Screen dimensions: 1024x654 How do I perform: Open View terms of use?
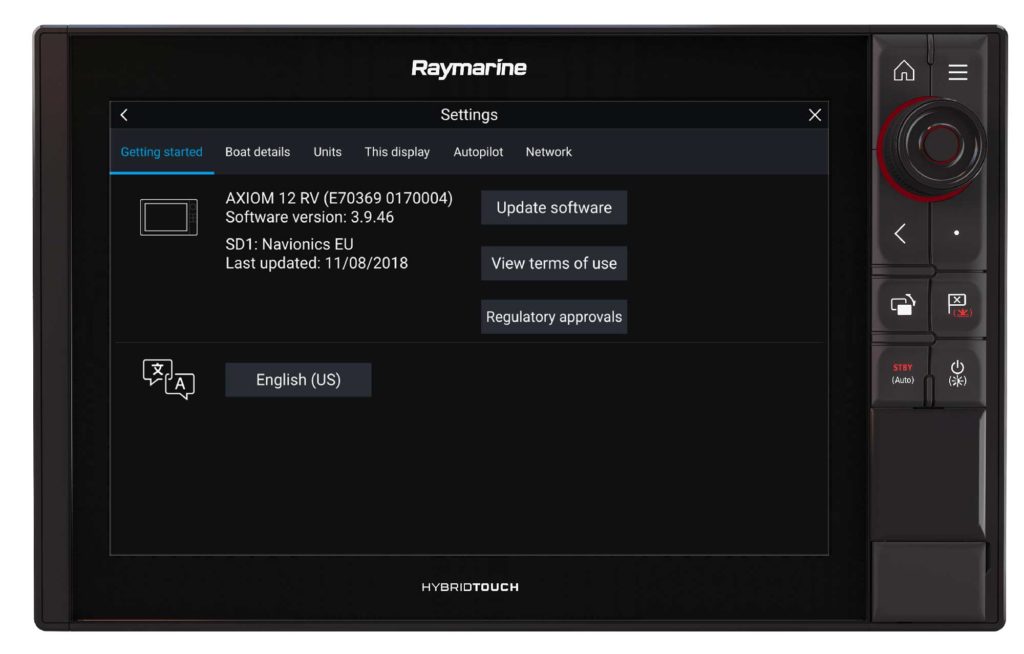[554, 263]
